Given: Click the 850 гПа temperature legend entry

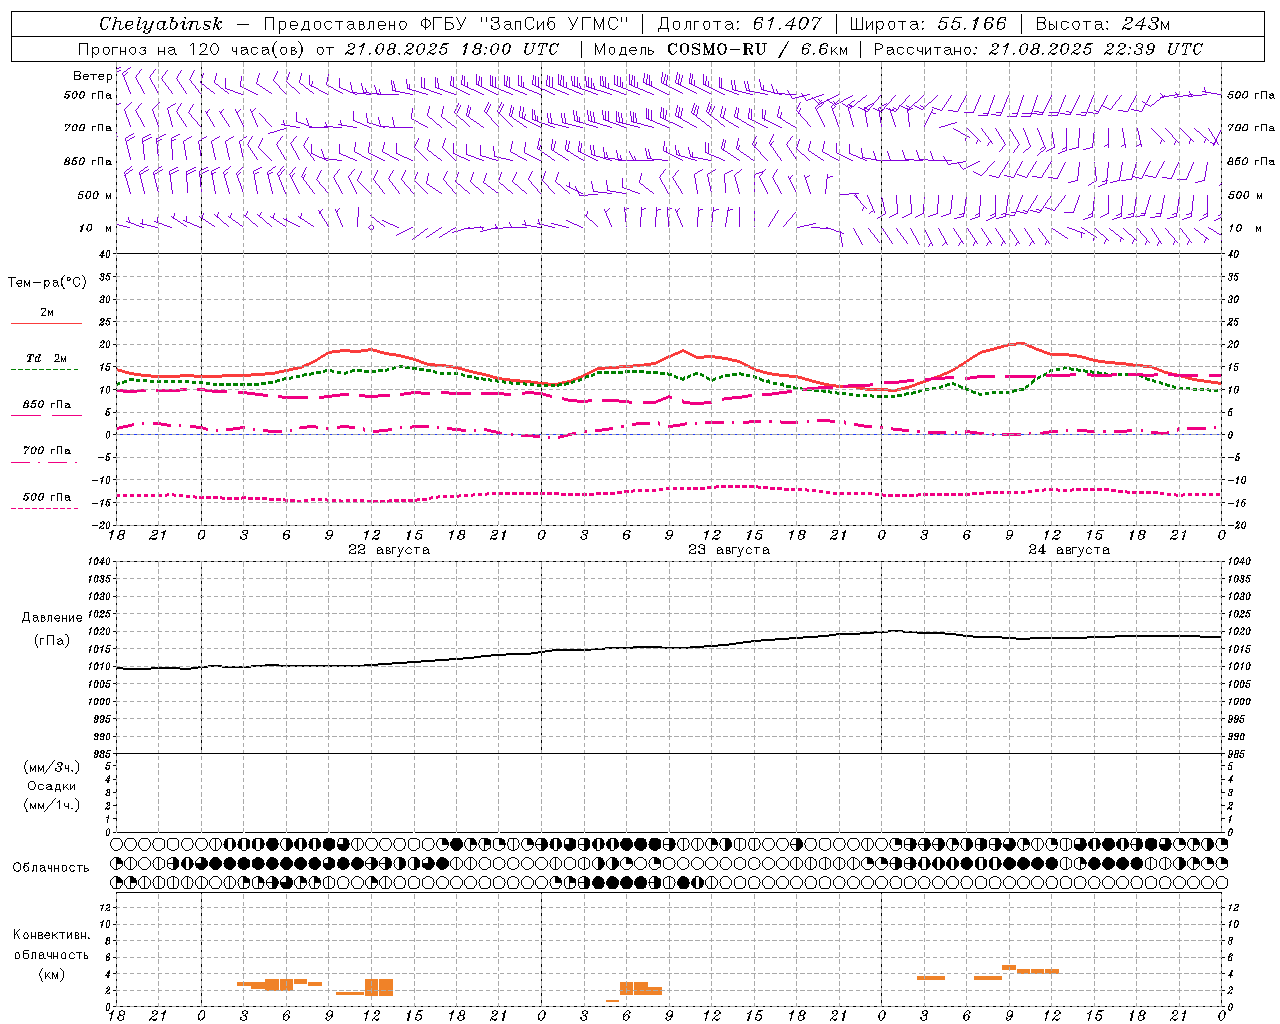Looking at the screenshot, I should tap(47, 405).
